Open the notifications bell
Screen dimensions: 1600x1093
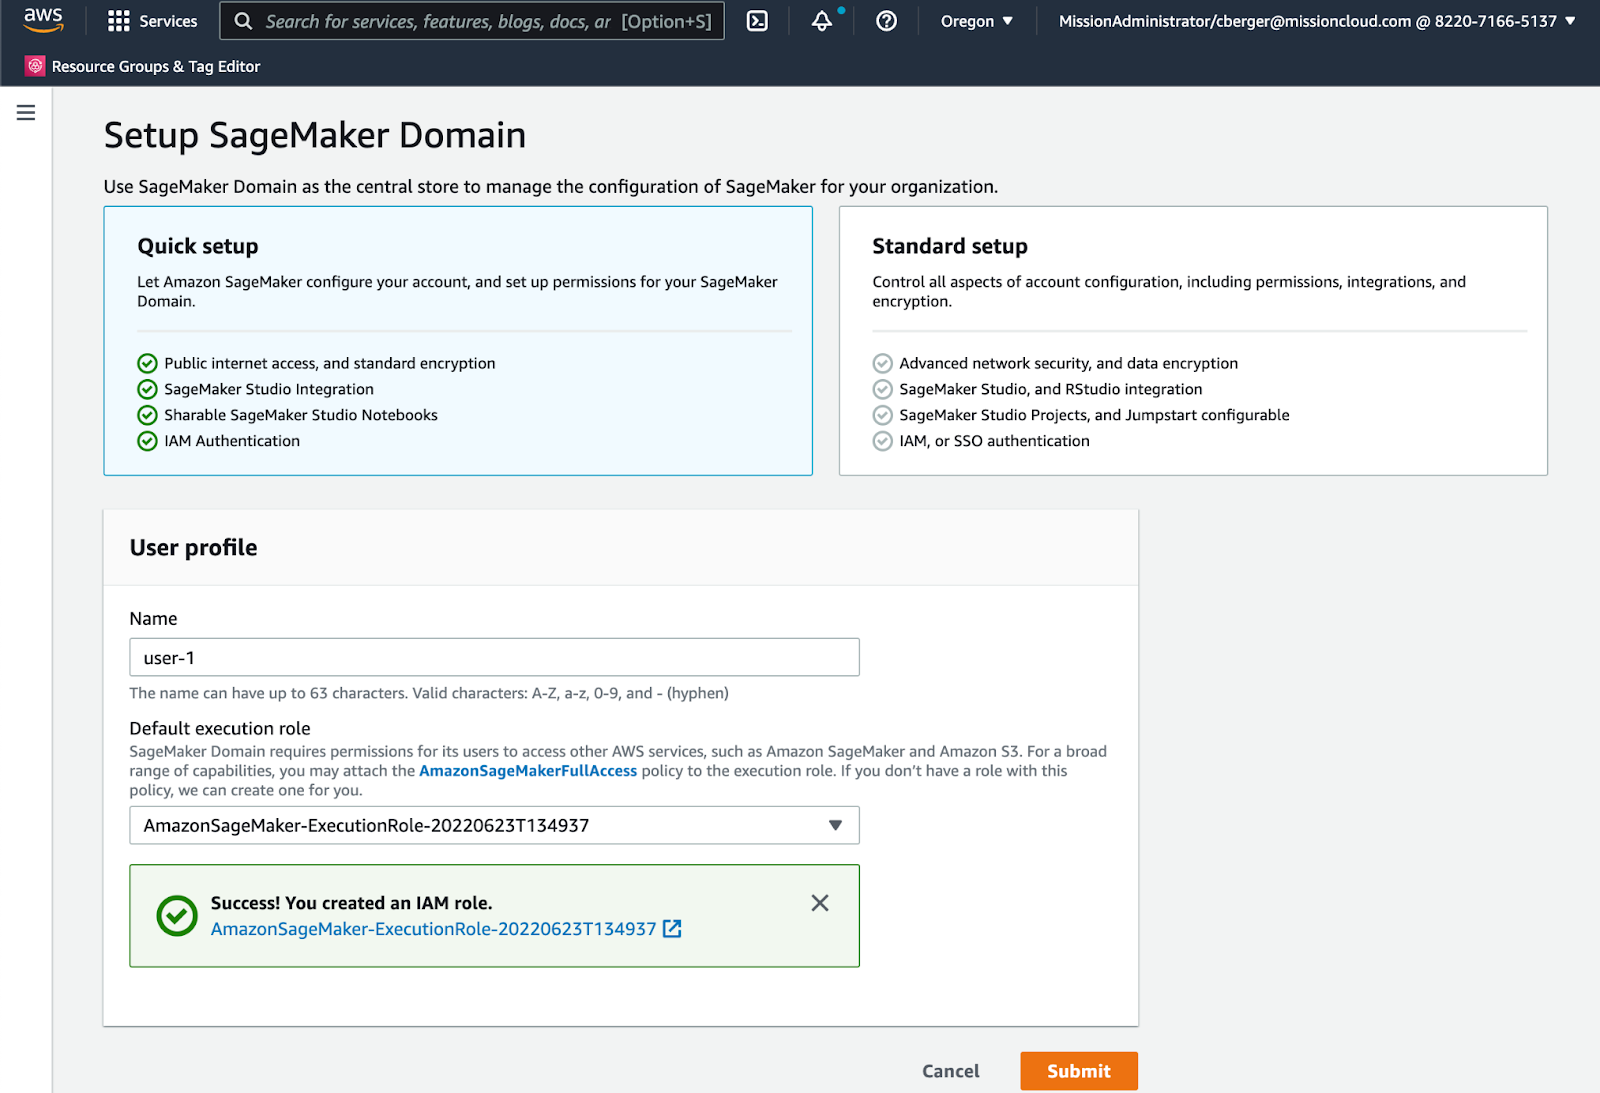(821, 21)
